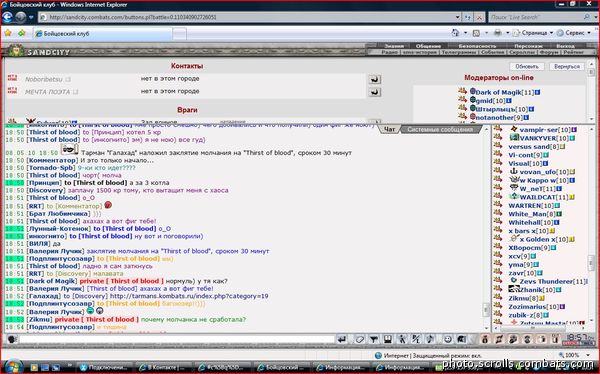The image size is (600, 374).
Task: Click the Вернуться button
Action: [567, 67]
